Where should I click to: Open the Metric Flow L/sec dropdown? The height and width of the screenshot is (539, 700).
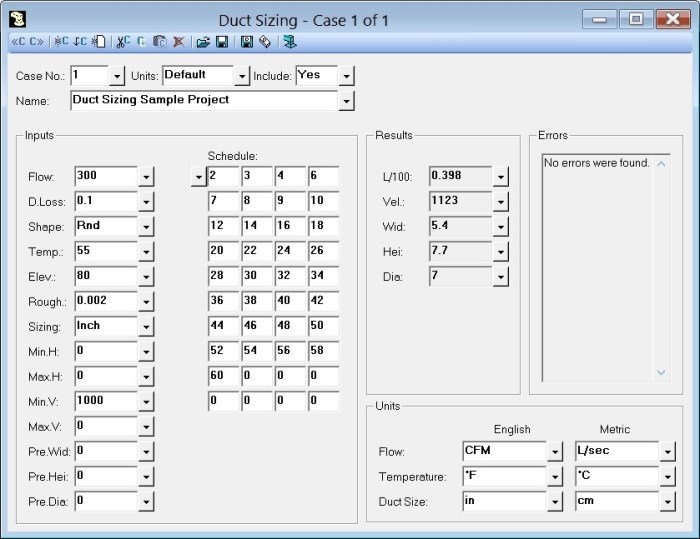click(667, 452)
